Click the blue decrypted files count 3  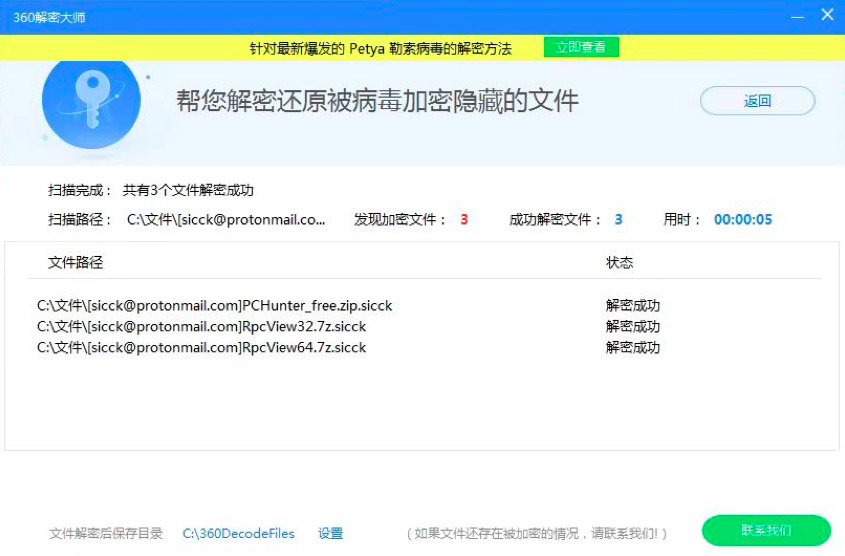coord(619,220)
